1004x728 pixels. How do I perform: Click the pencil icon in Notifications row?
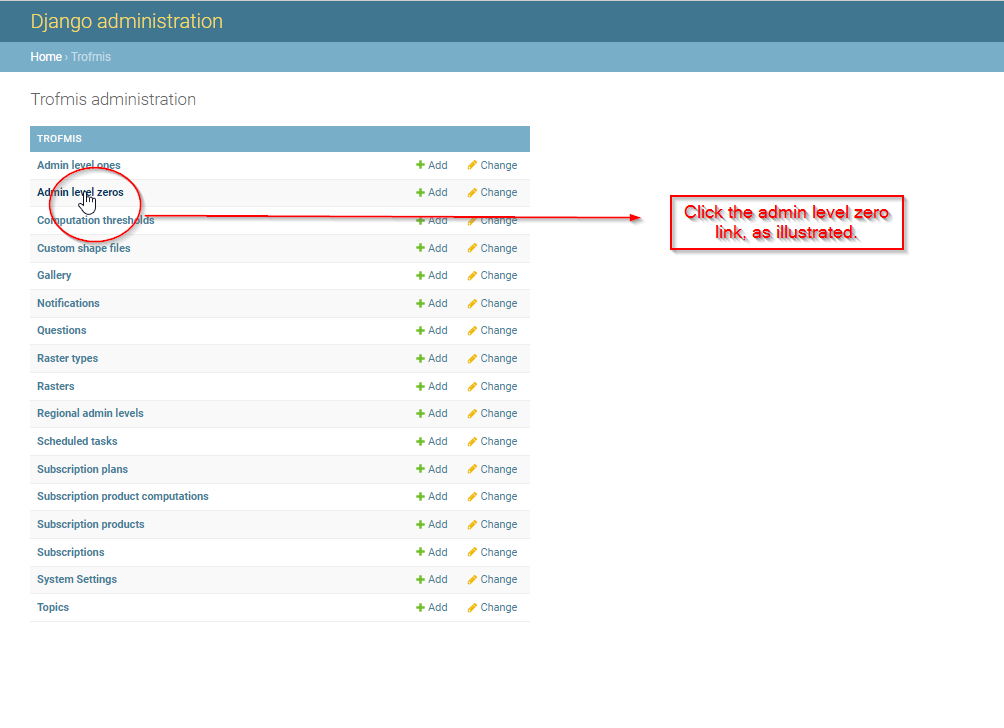click(x=472, y=303)
